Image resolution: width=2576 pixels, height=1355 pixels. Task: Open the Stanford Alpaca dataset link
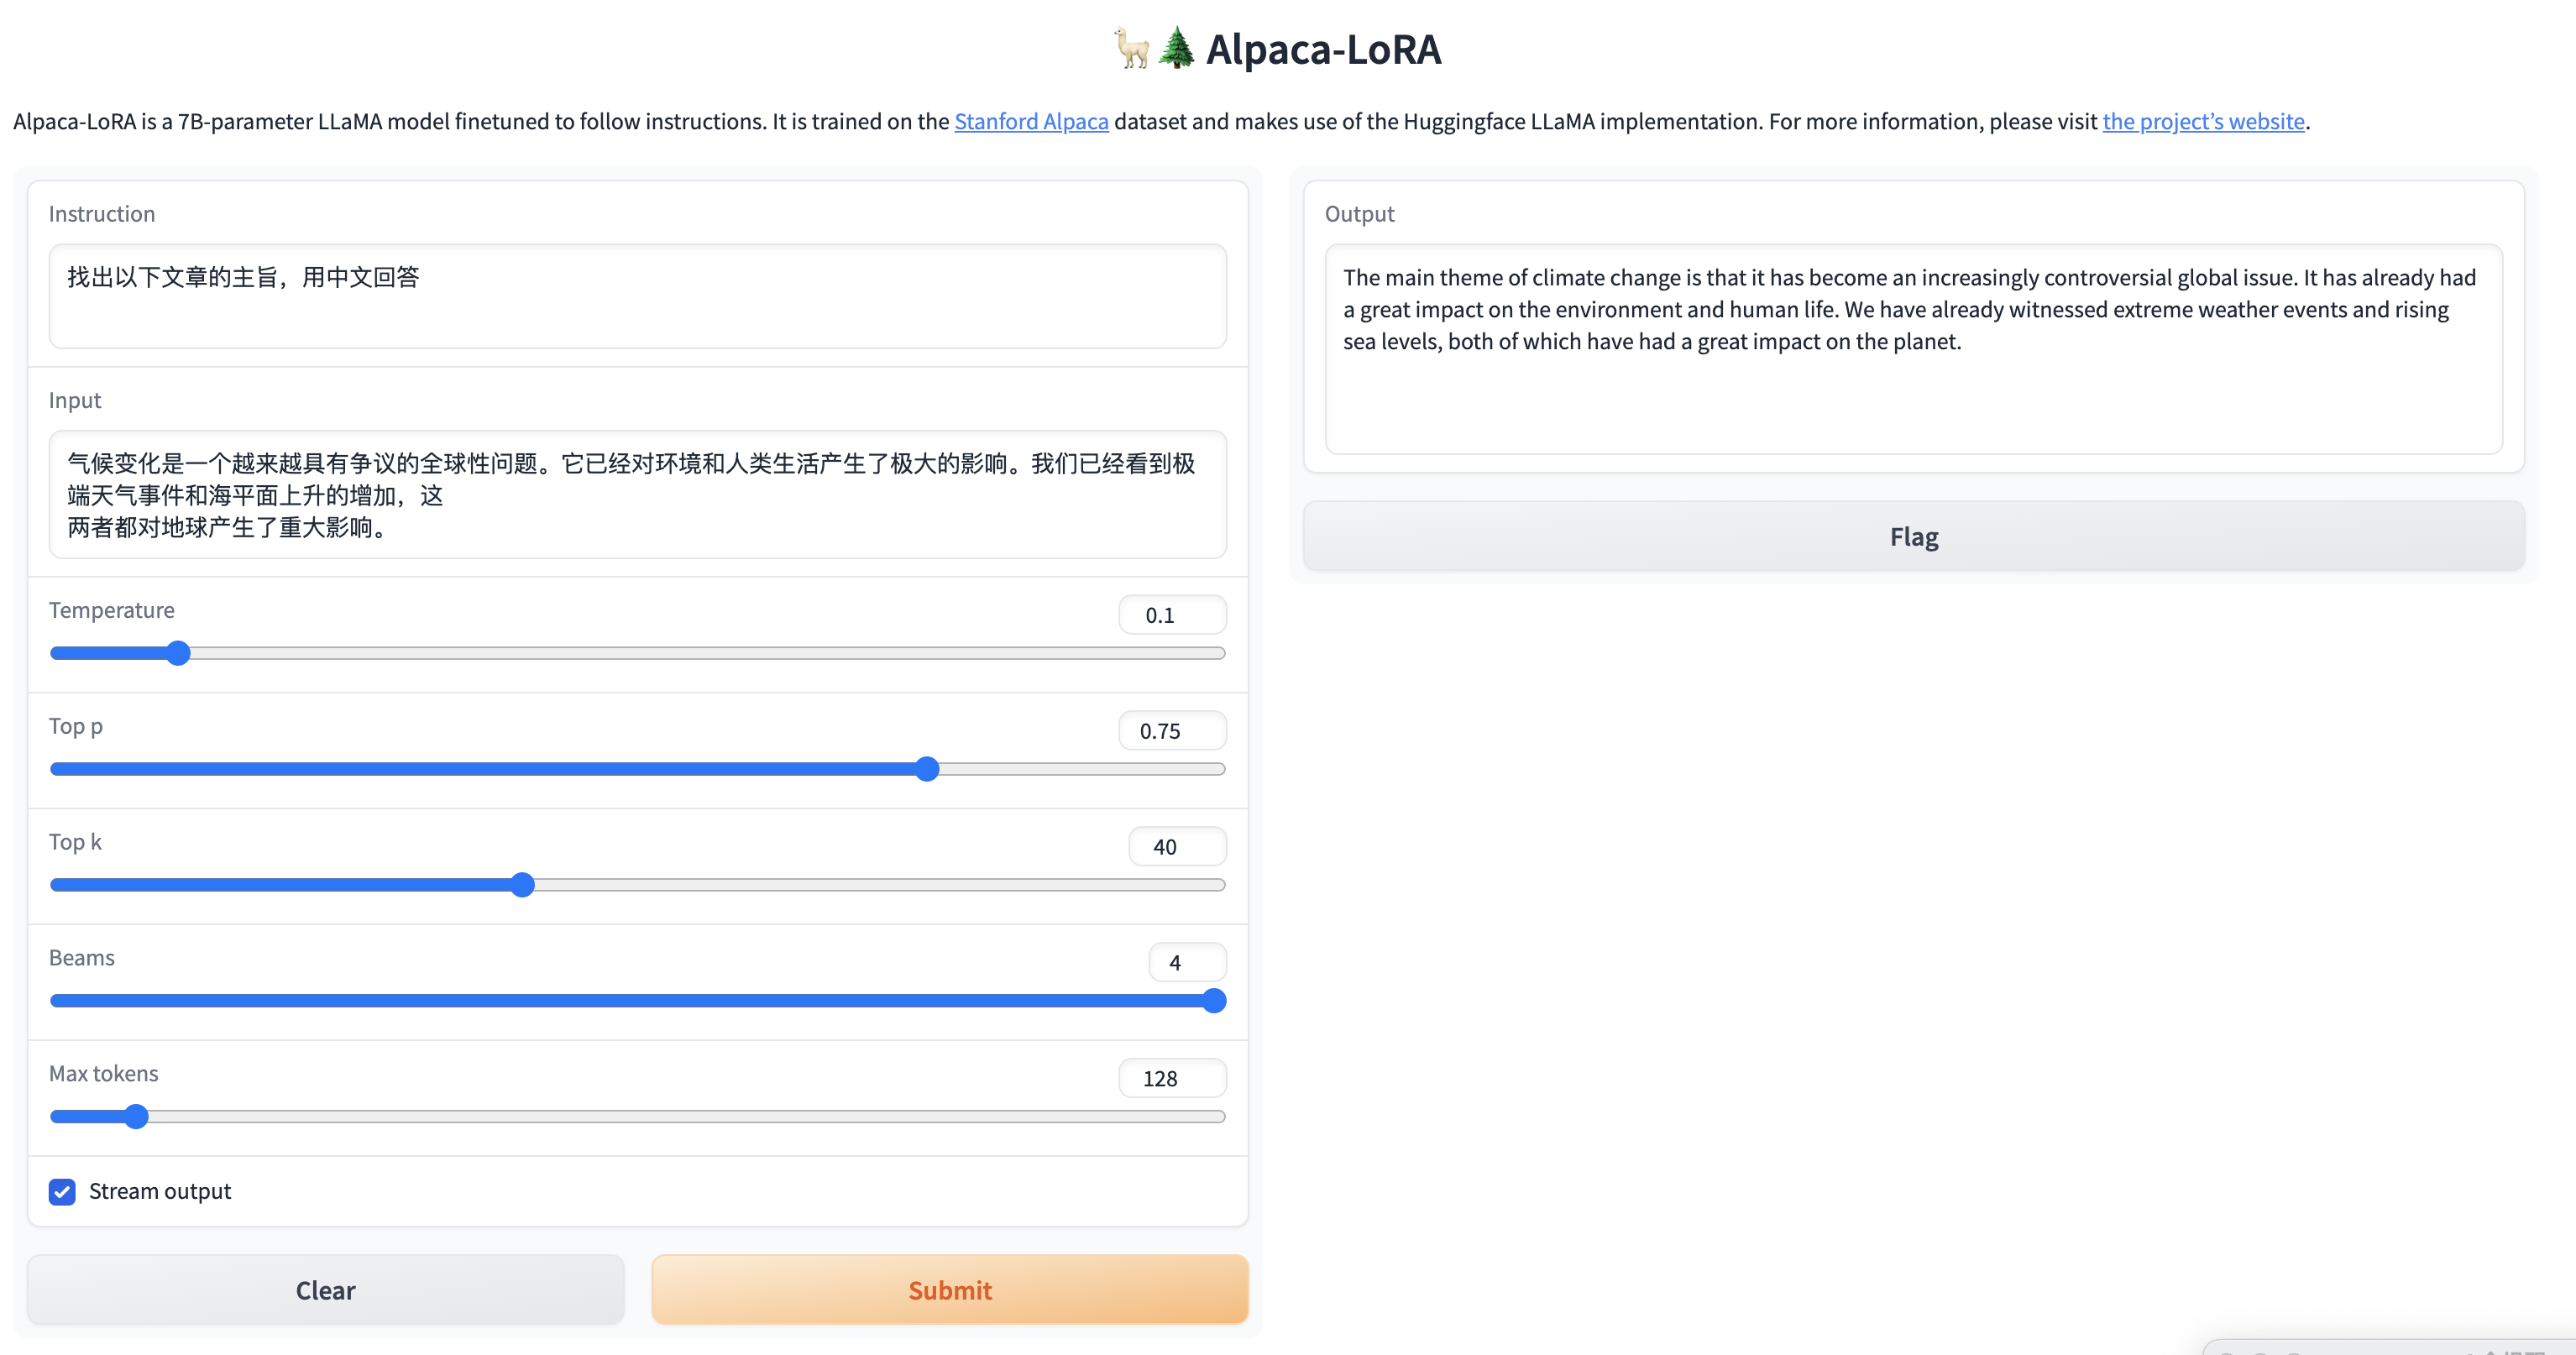(x=1030, y=121)
